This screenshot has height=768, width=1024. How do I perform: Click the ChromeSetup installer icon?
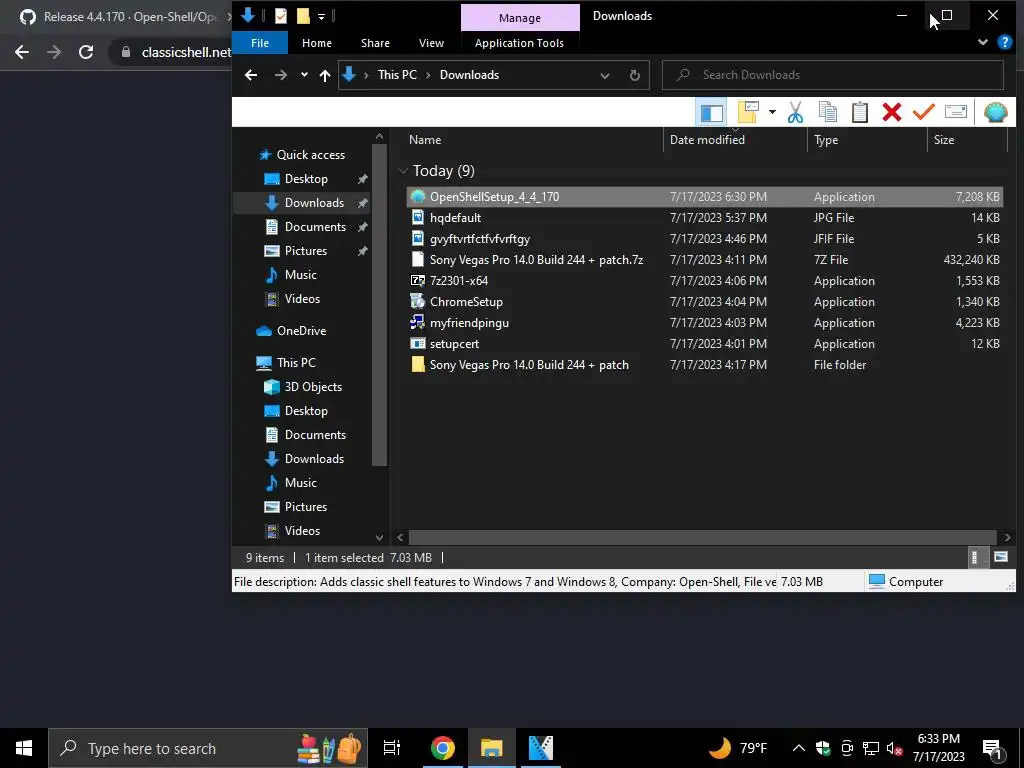pyautogui.click(x=417, y=301)
